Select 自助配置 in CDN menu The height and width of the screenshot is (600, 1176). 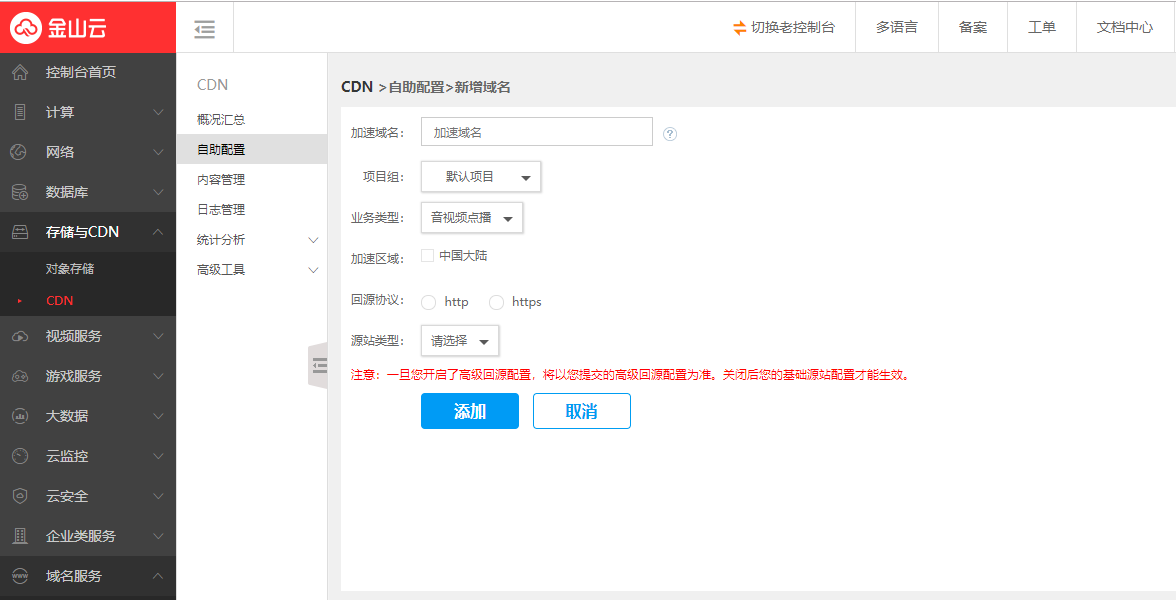click(251, 149)
